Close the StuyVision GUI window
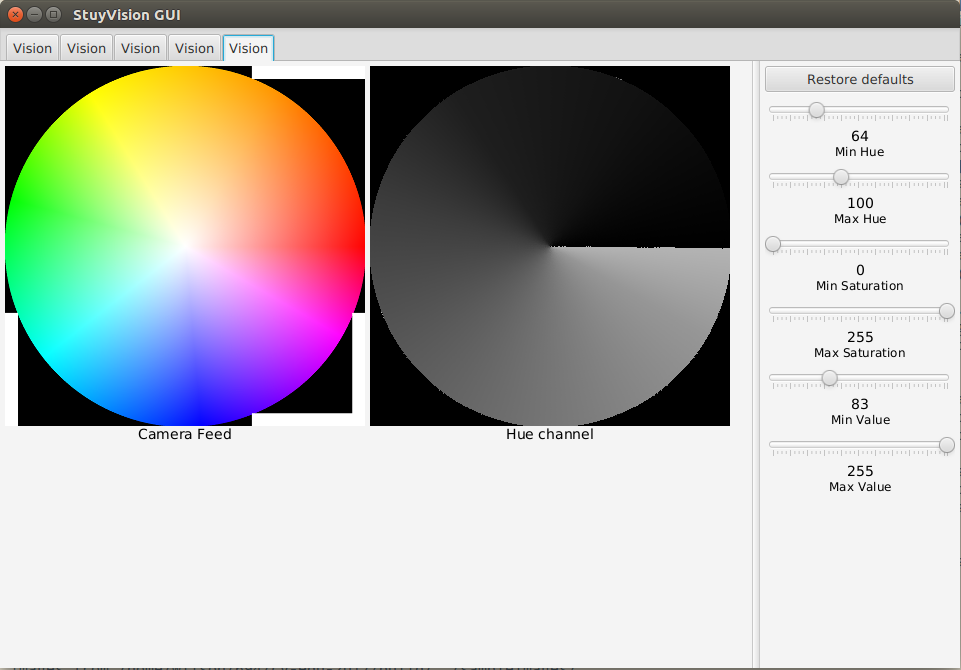 coord(15,14)
